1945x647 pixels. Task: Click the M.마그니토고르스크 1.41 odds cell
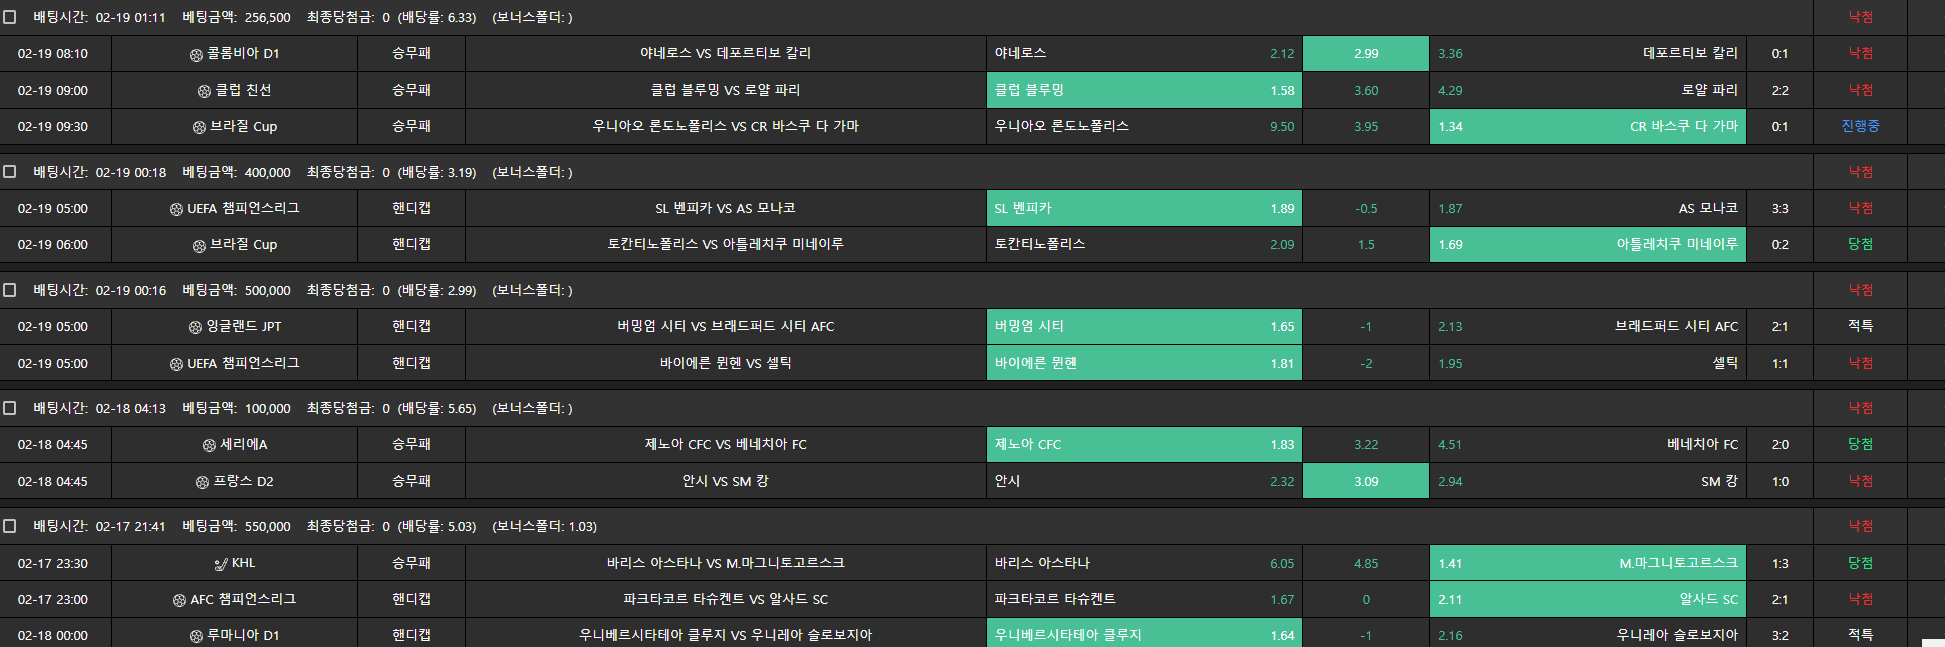[1587, 564]
